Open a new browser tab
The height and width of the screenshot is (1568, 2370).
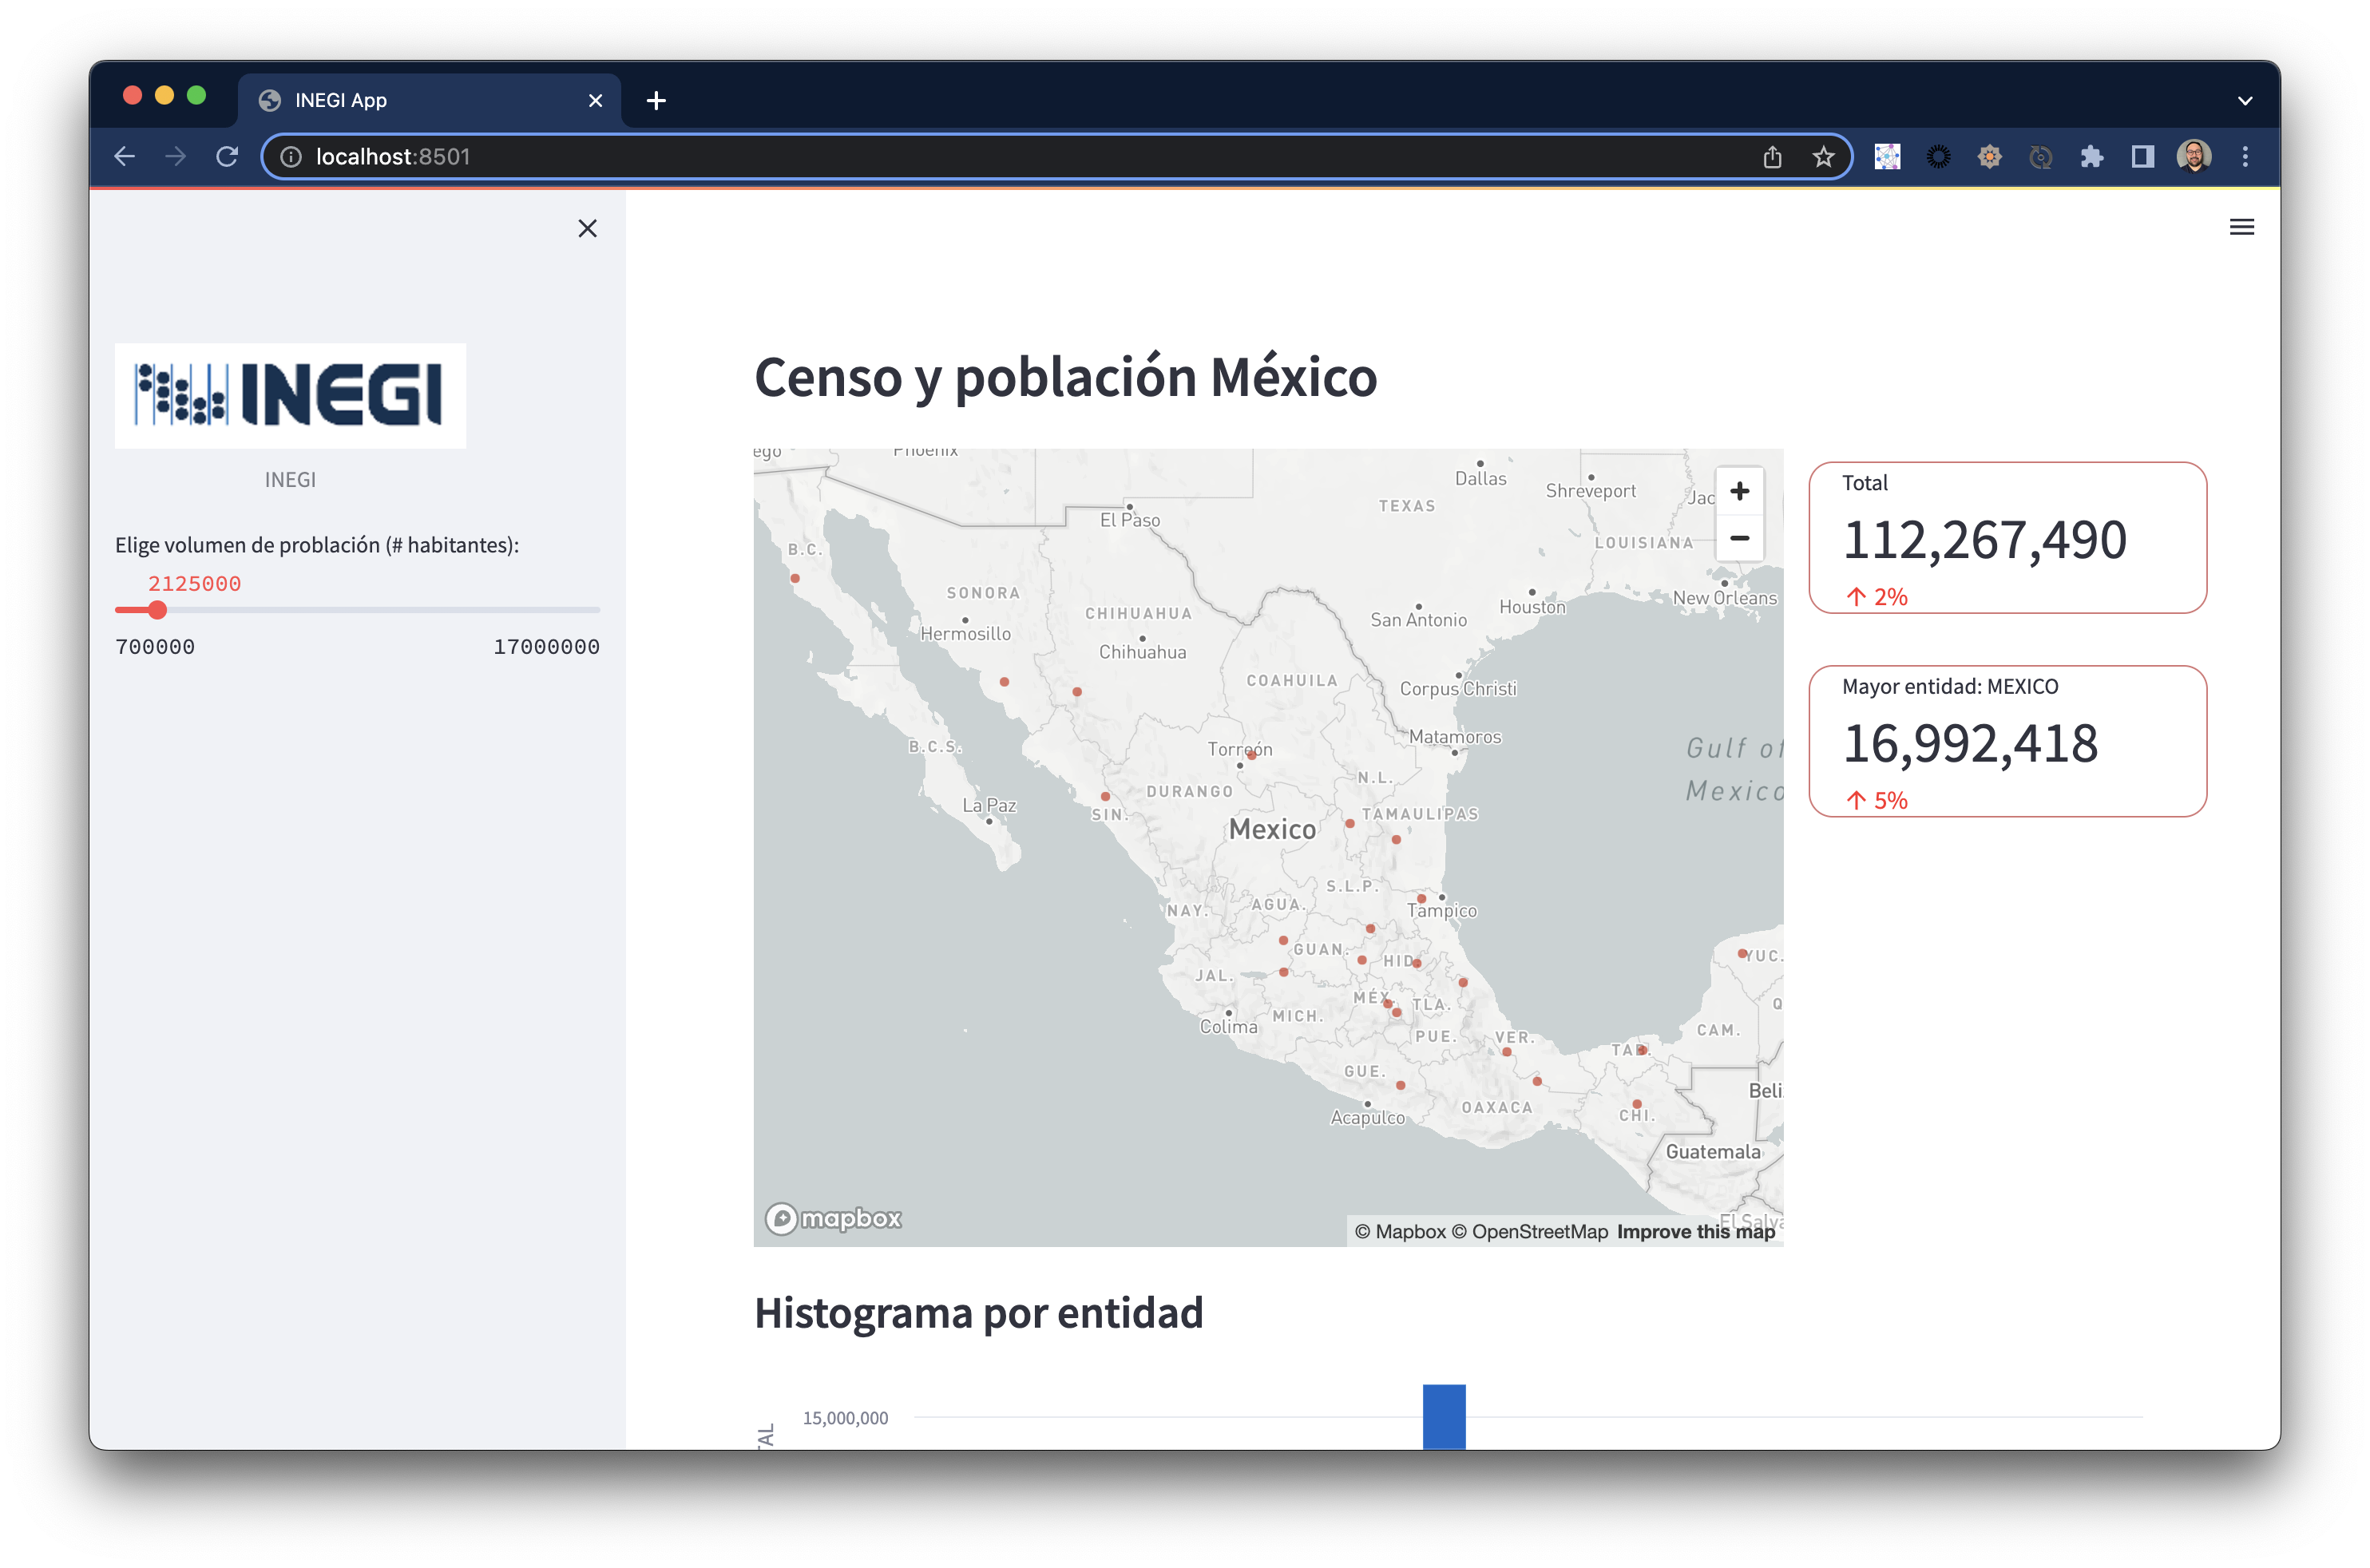[656, 100]
